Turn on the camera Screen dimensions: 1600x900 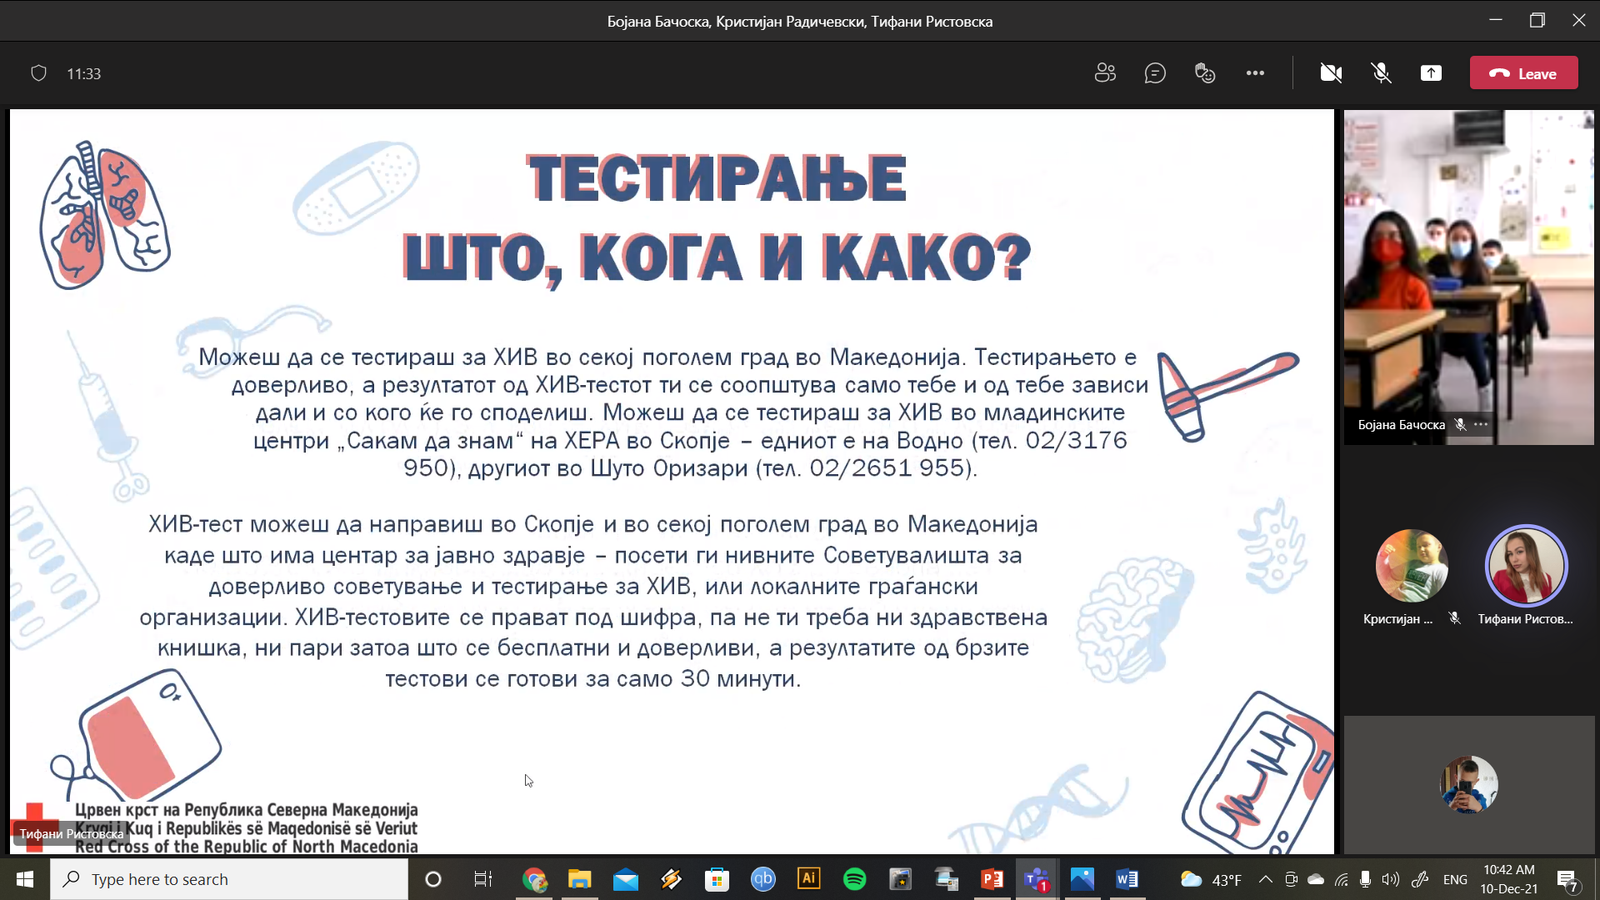1331,73
